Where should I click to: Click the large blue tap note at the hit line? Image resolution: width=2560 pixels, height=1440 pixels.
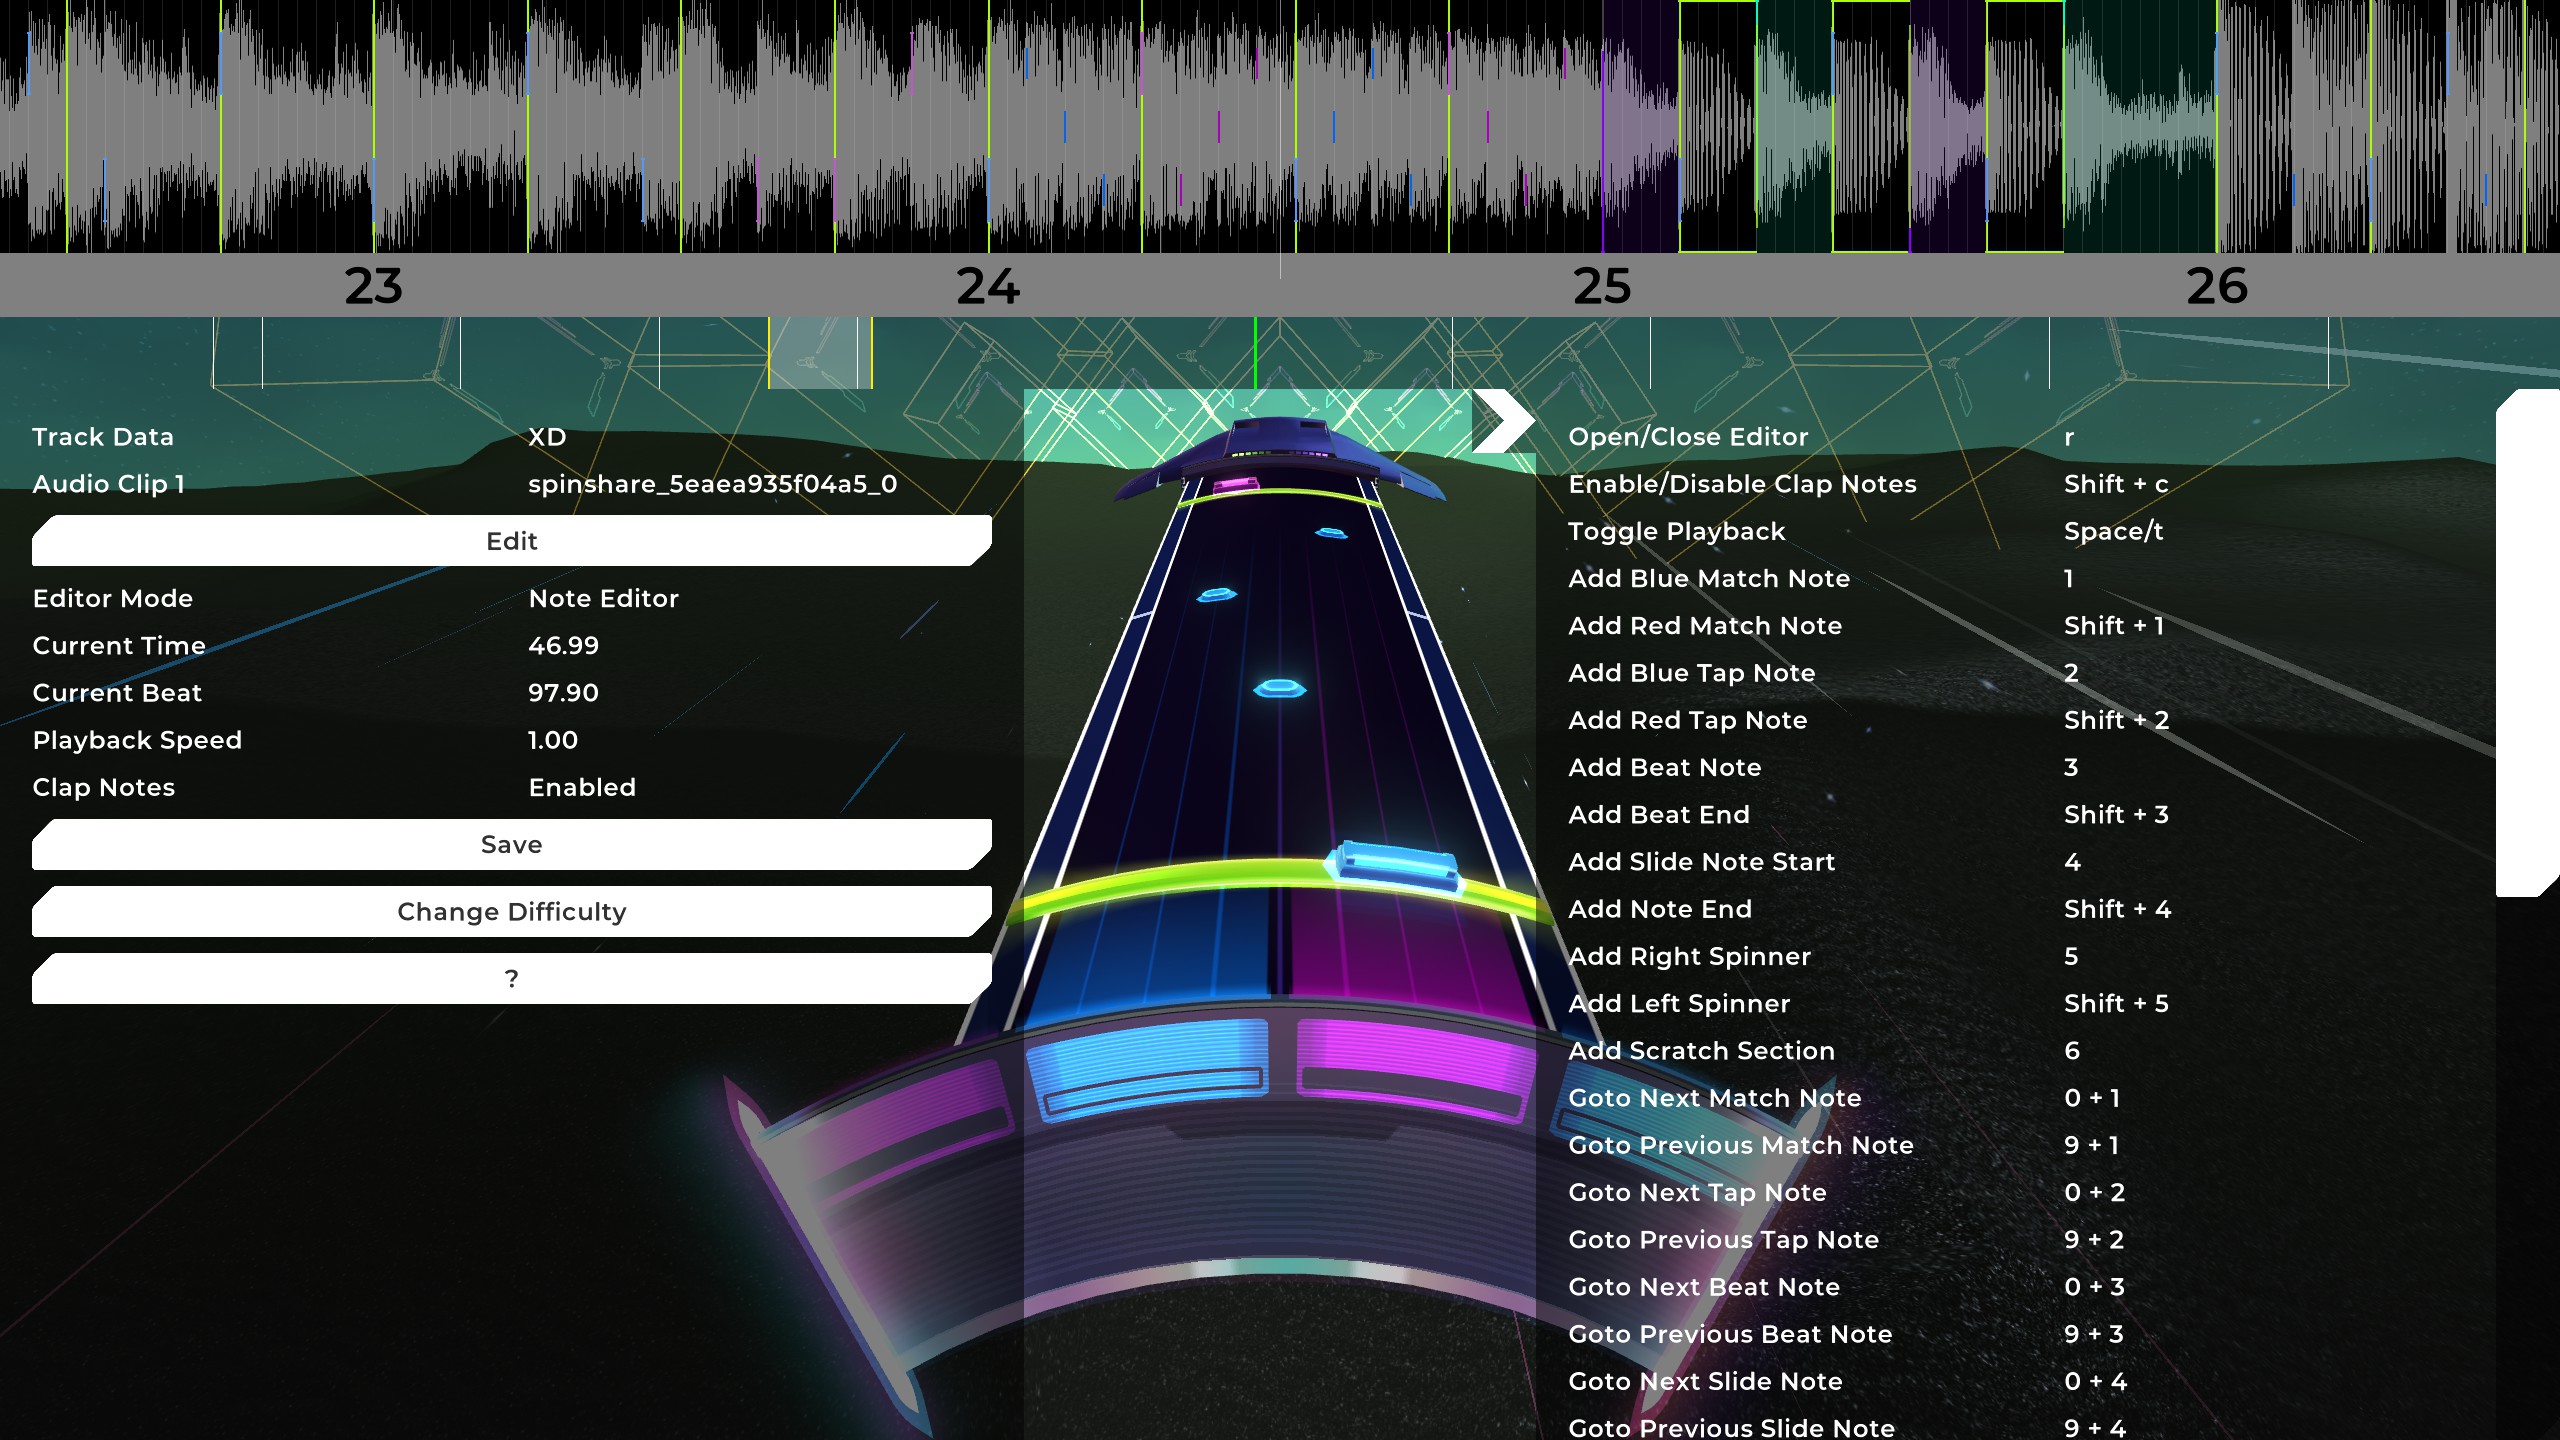coord(1394,865)
